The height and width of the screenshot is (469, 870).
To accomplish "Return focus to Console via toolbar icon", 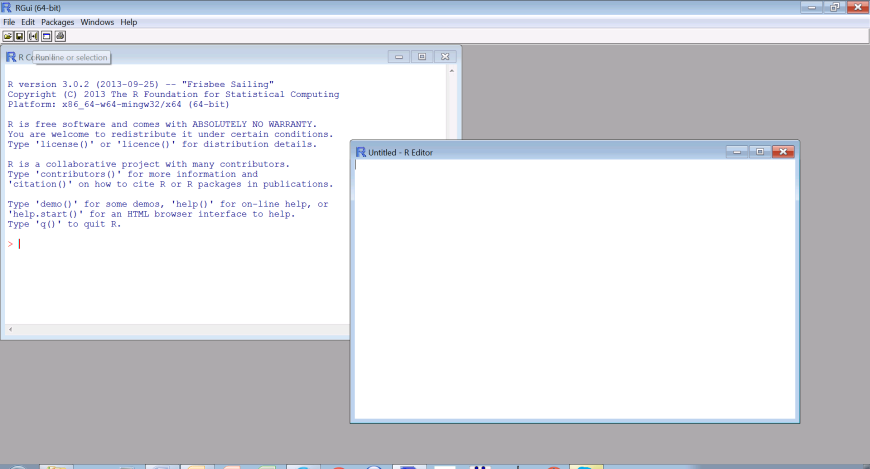I will coord(46,36).
